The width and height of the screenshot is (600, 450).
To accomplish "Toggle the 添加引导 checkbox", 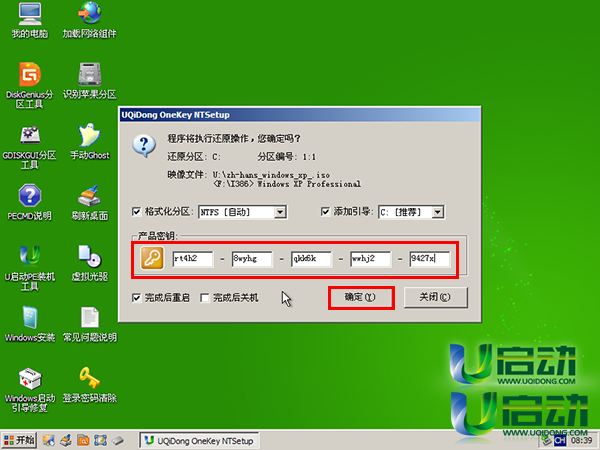I will pos(326,212).
